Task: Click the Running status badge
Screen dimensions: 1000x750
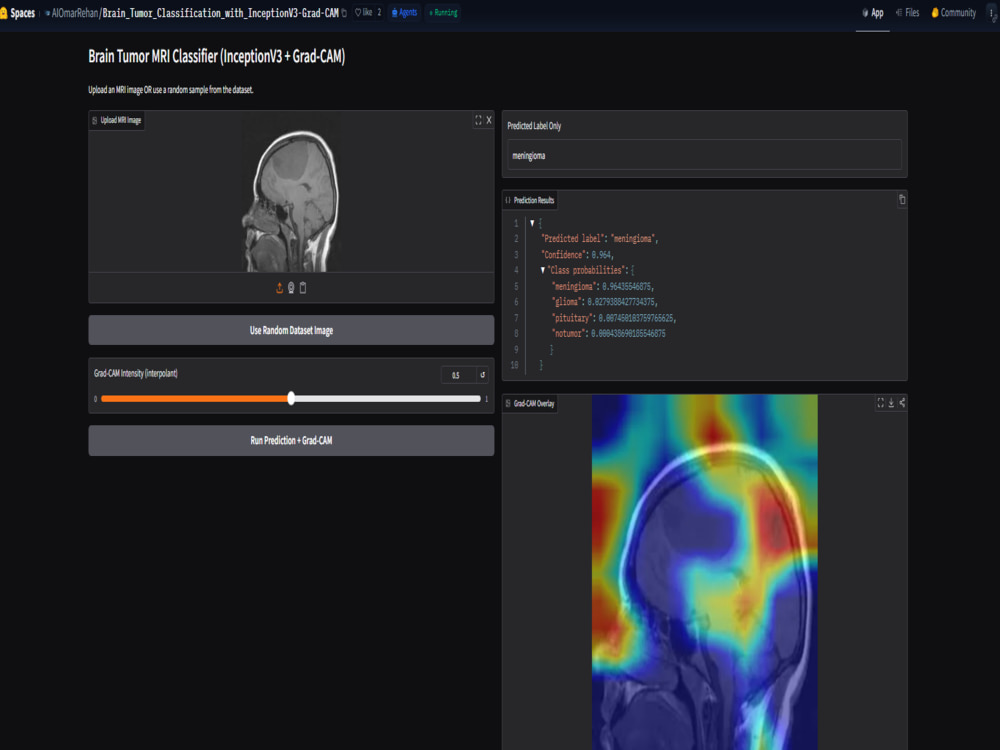Action: click(x=443, y=13)
